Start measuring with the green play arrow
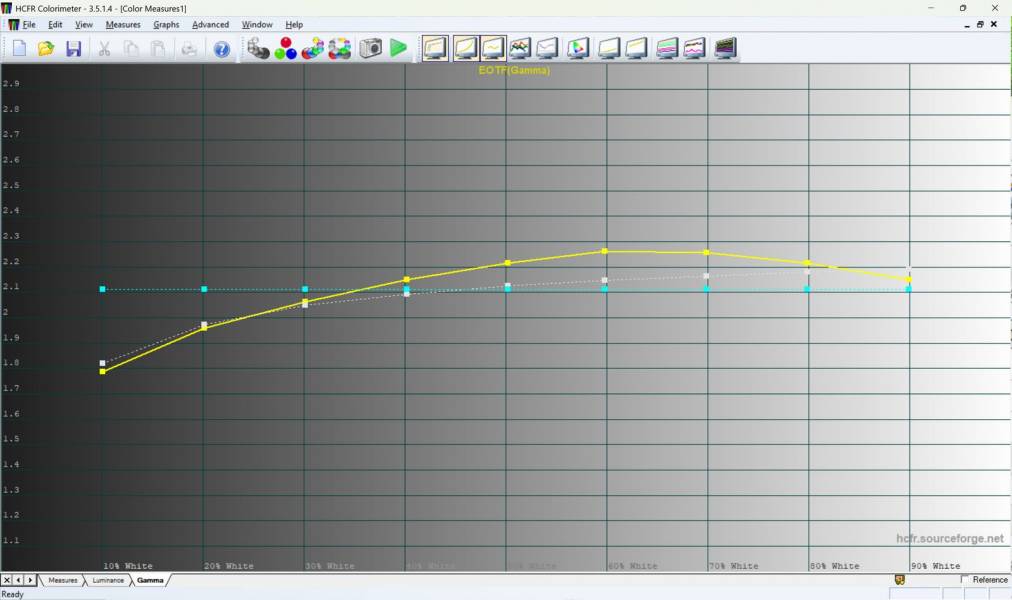This screenshot has width=1012, height=600. point(399,48)
